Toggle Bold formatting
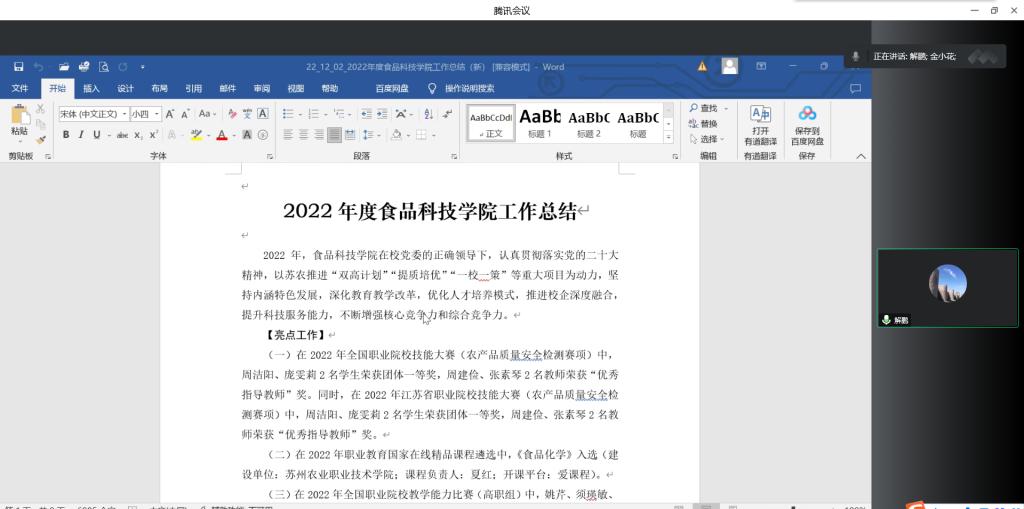The image size is (1024, 509). click(67, 135)
